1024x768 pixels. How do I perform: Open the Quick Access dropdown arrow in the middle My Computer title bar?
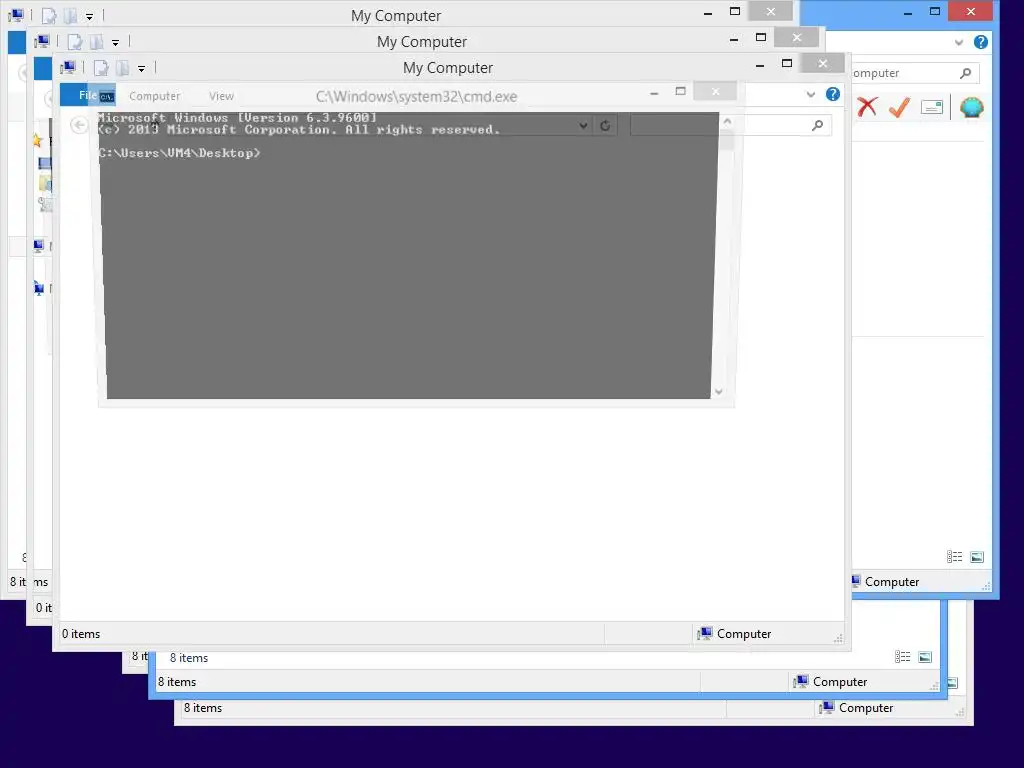point(115,43)
